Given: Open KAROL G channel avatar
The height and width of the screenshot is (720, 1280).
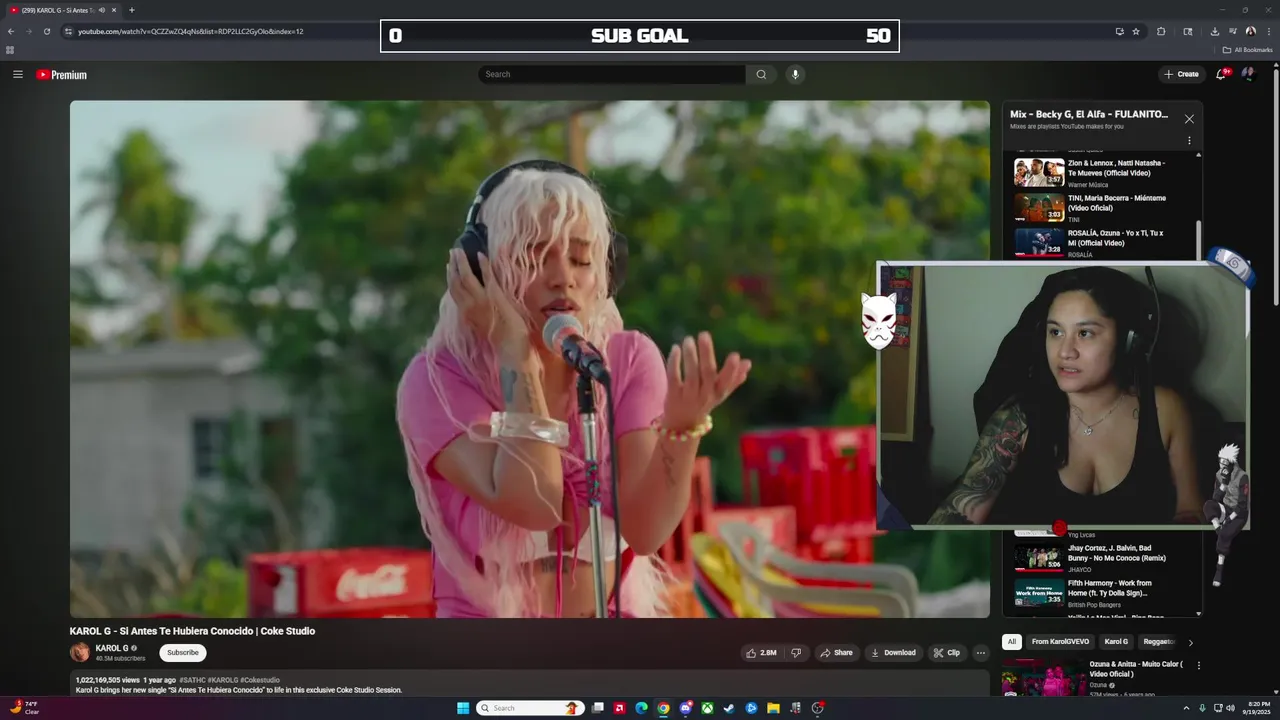Looking at the screenshot, I should pos(80,653).
